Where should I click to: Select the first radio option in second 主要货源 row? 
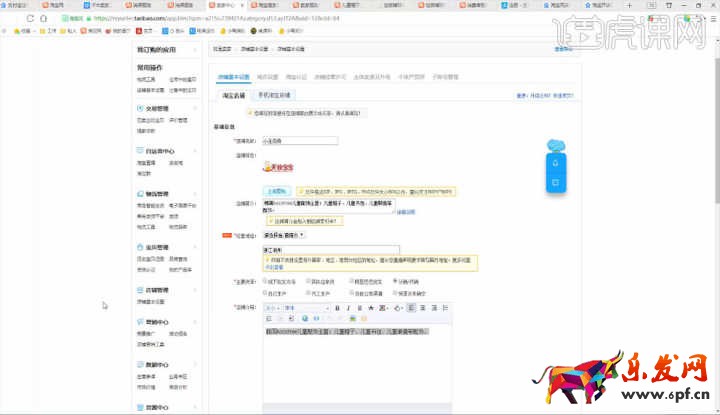click(x=266, y=292)
